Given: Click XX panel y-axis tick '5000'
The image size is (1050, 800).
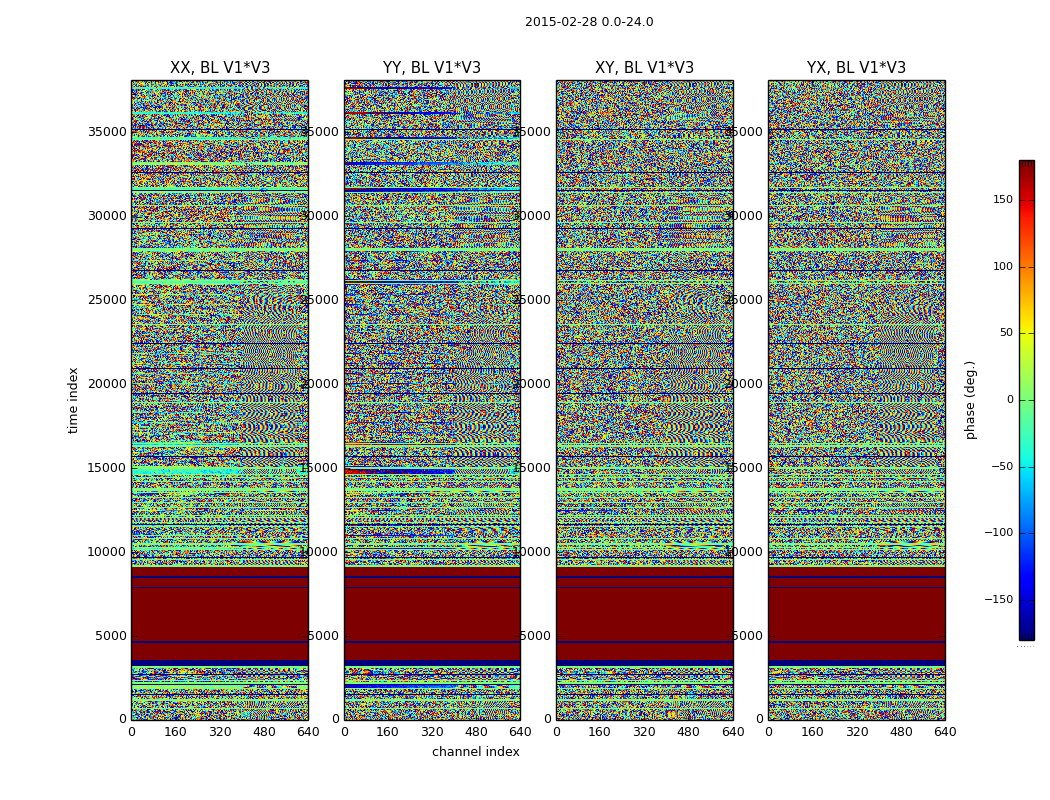Looking at the screenshot, I should click(111, 636).
